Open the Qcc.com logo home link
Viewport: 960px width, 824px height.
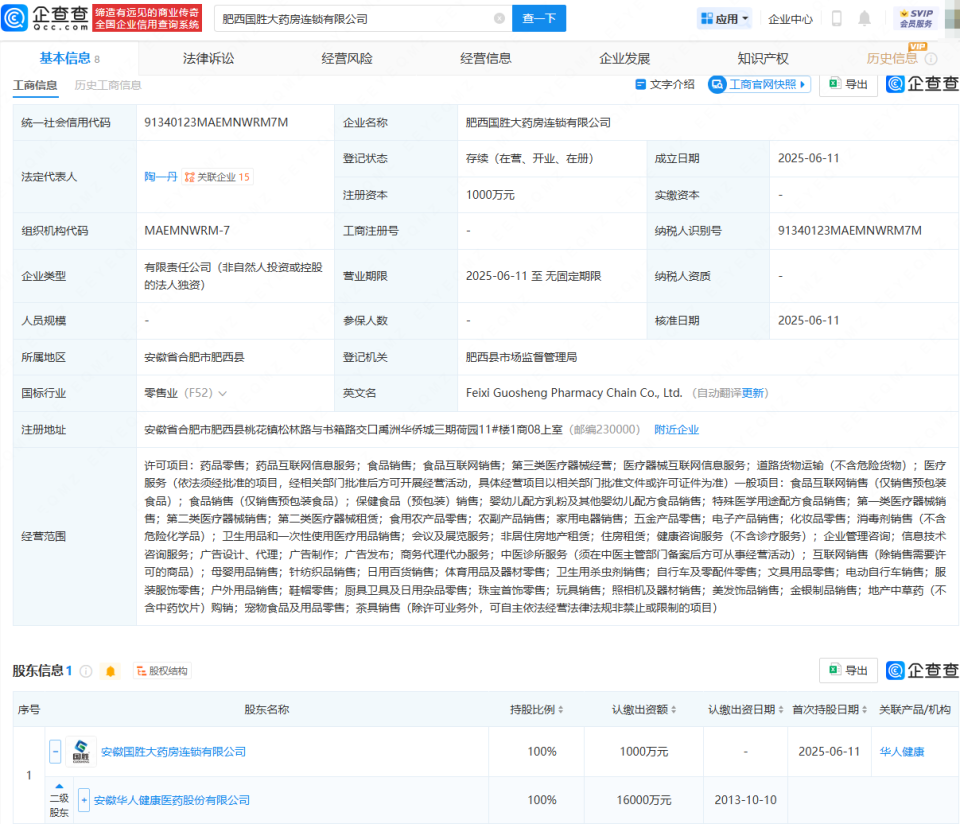coord(45,18)
